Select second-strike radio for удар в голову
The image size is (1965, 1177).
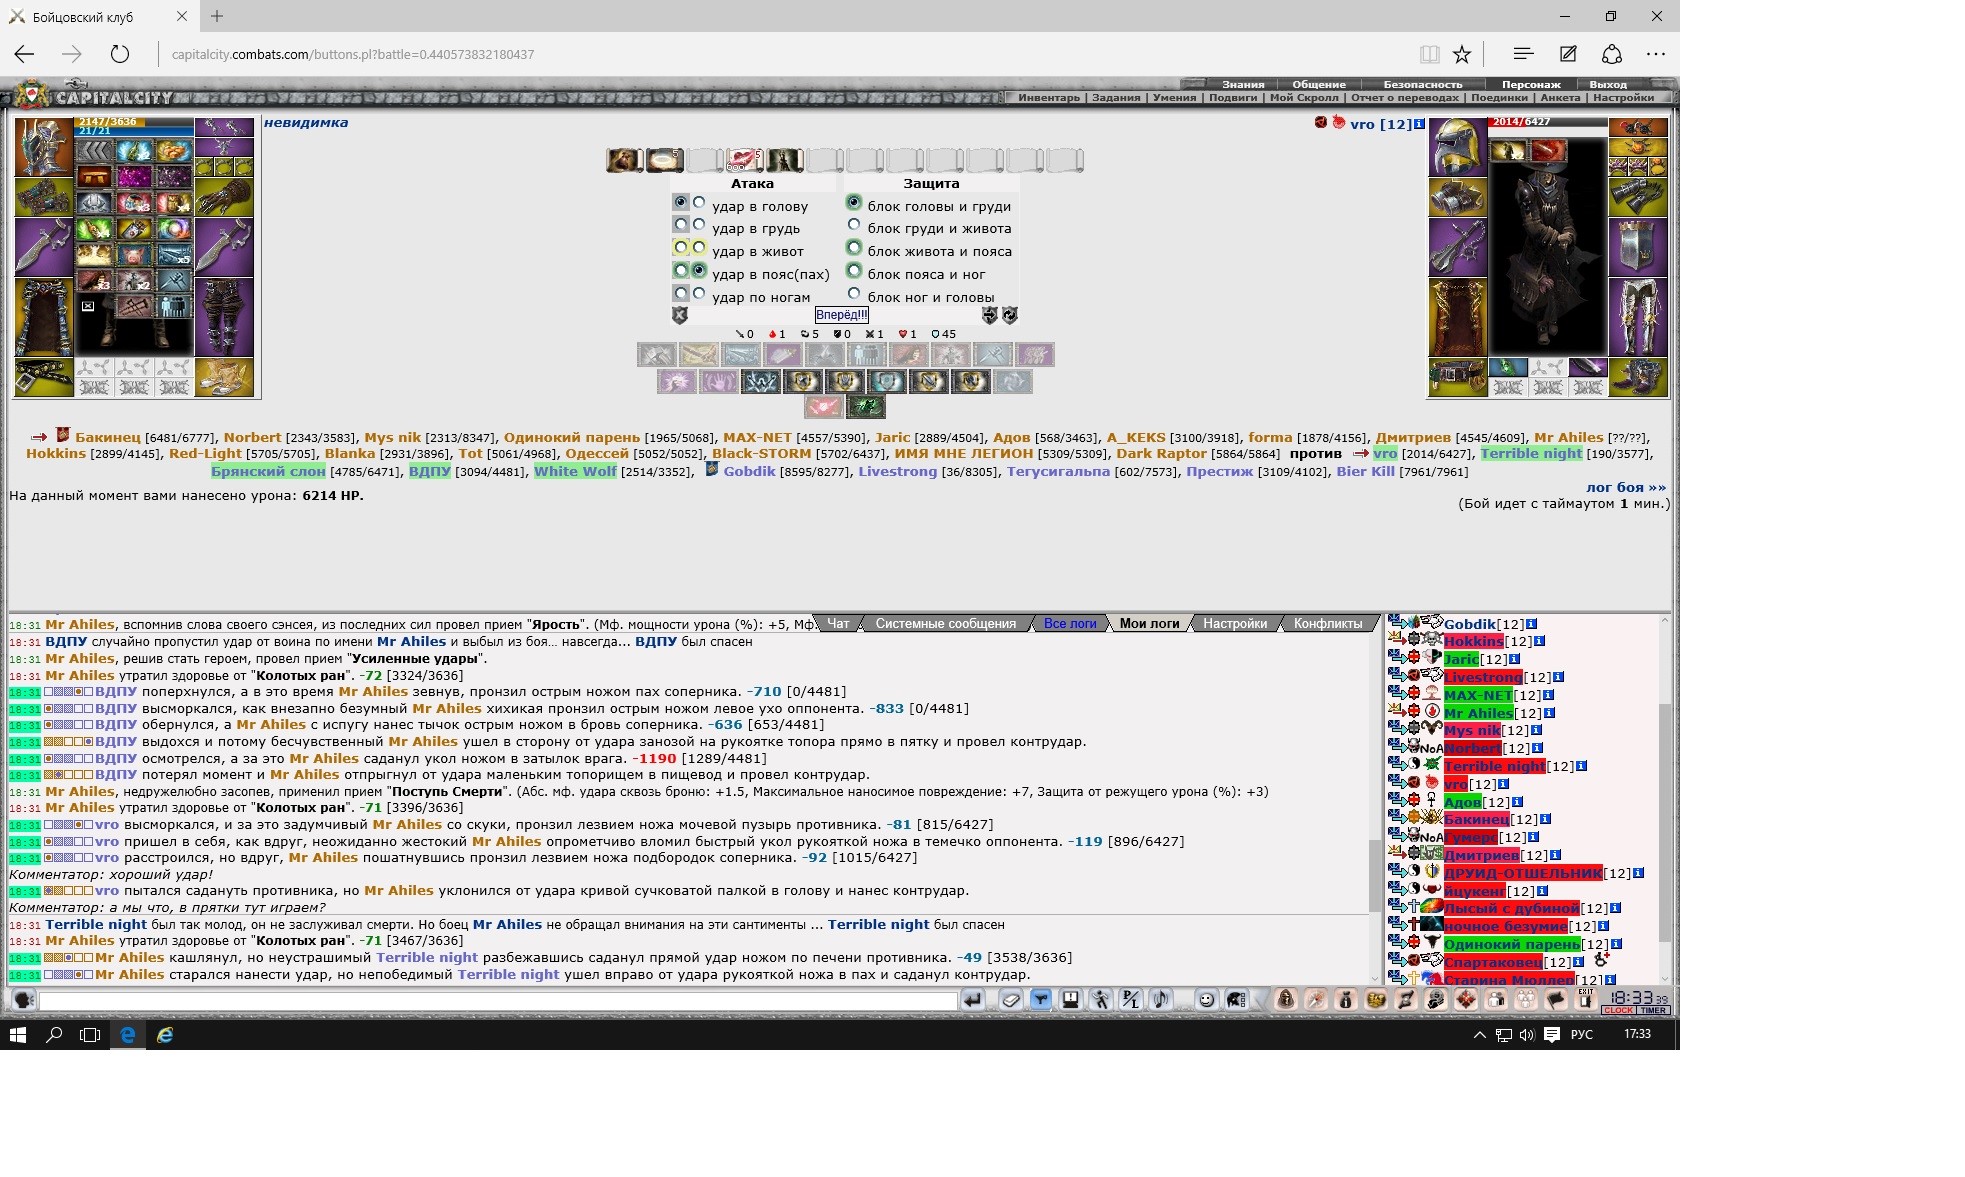coord(699,202)
